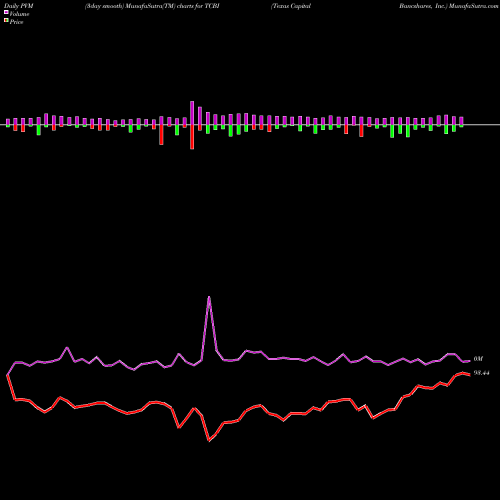
Task: Click the MunafaSutra charts for TCBI heading
Action: pyautogui.click(x=152, y=6)
